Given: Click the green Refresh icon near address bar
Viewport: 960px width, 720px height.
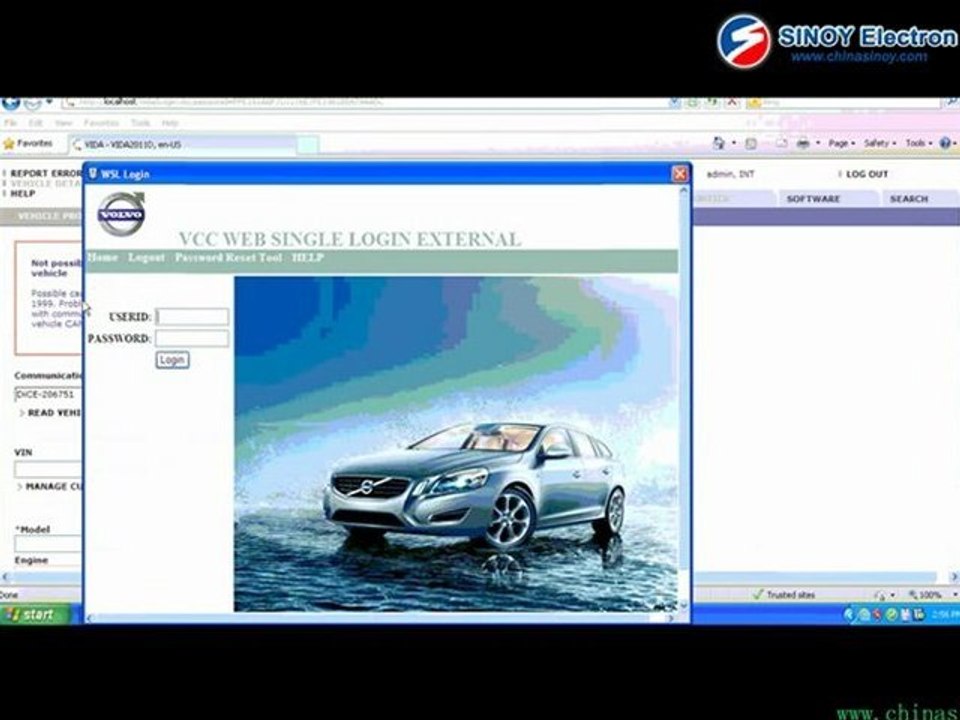Looking at the screenshot, I should (711, 102).
